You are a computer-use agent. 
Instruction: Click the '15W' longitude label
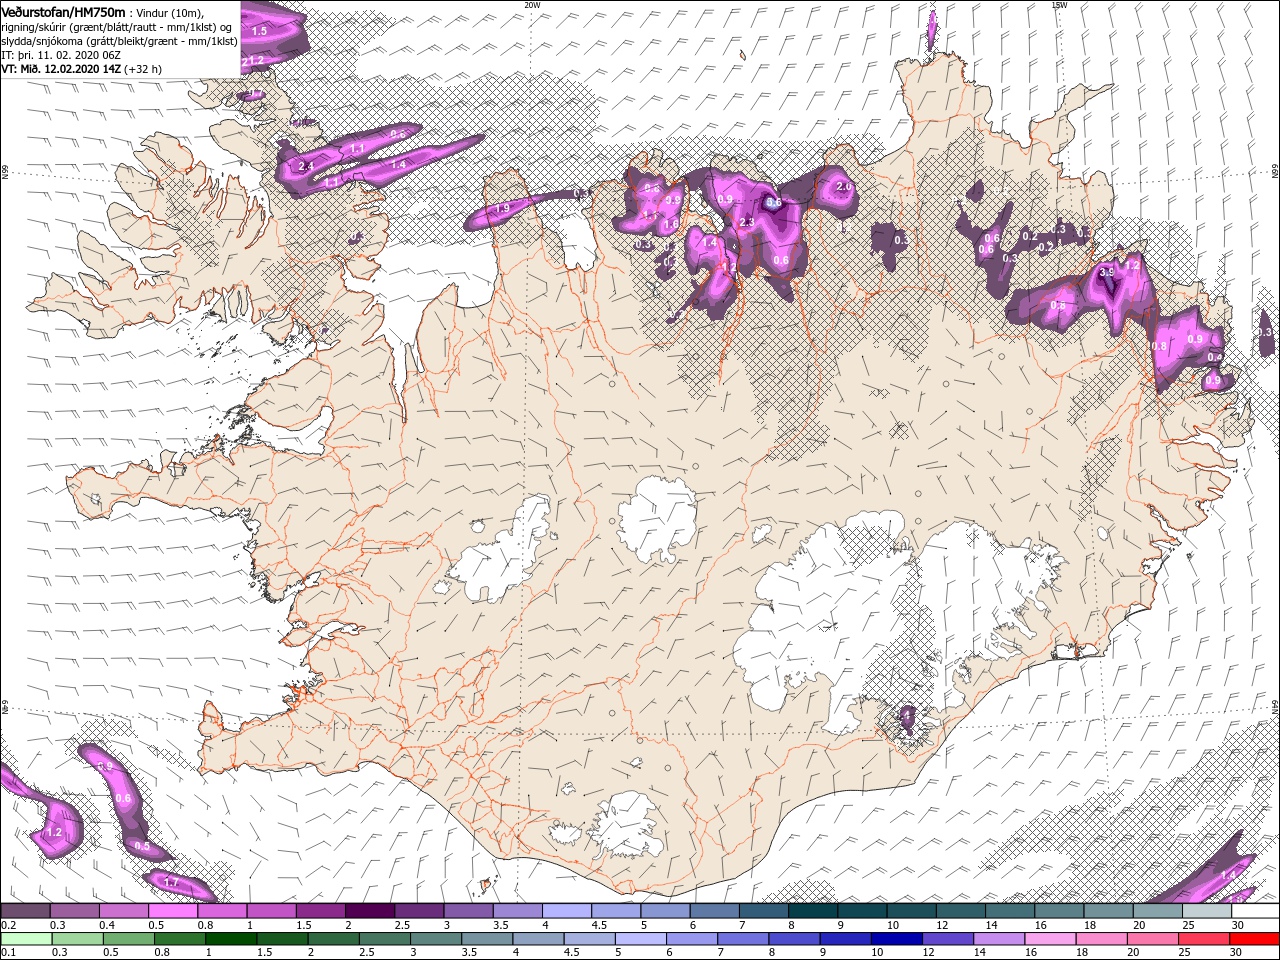point(1059,5)
